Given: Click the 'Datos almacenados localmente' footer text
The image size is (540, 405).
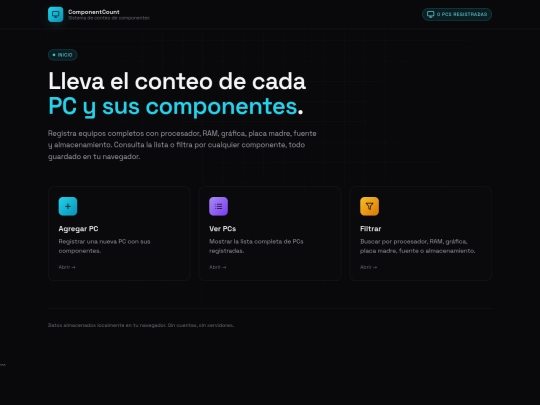Looking at the screenshot, I should point(141,325).
